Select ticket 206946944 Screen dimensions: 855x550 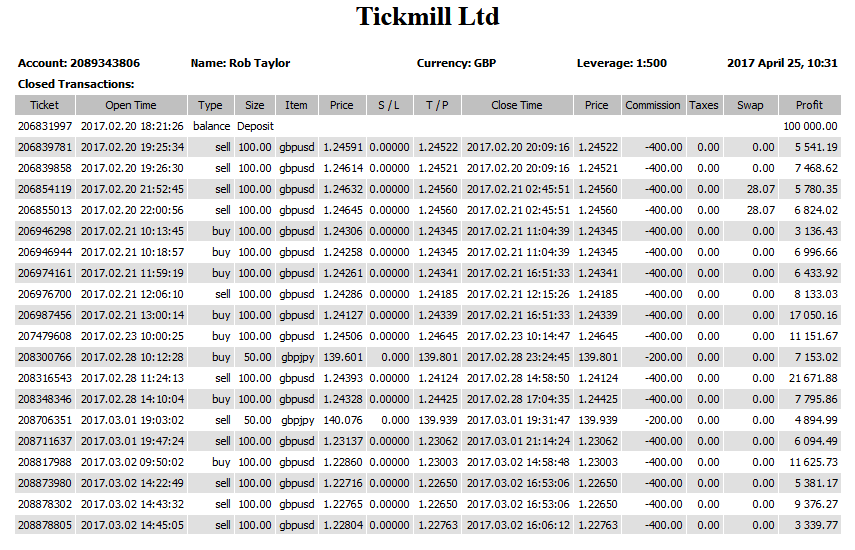(x=45, y=252)
